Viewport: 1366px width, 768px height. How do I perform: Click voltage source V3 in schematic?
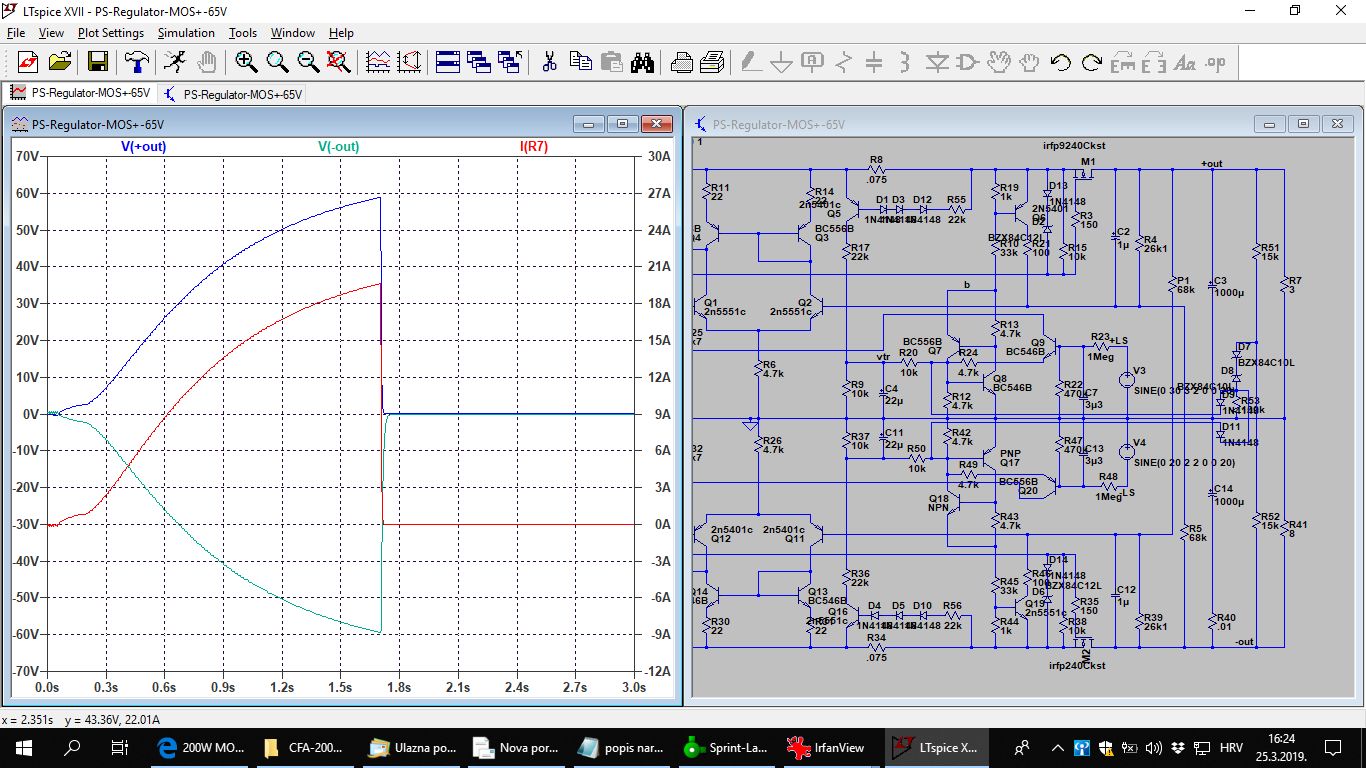[x=1126, y=379]
